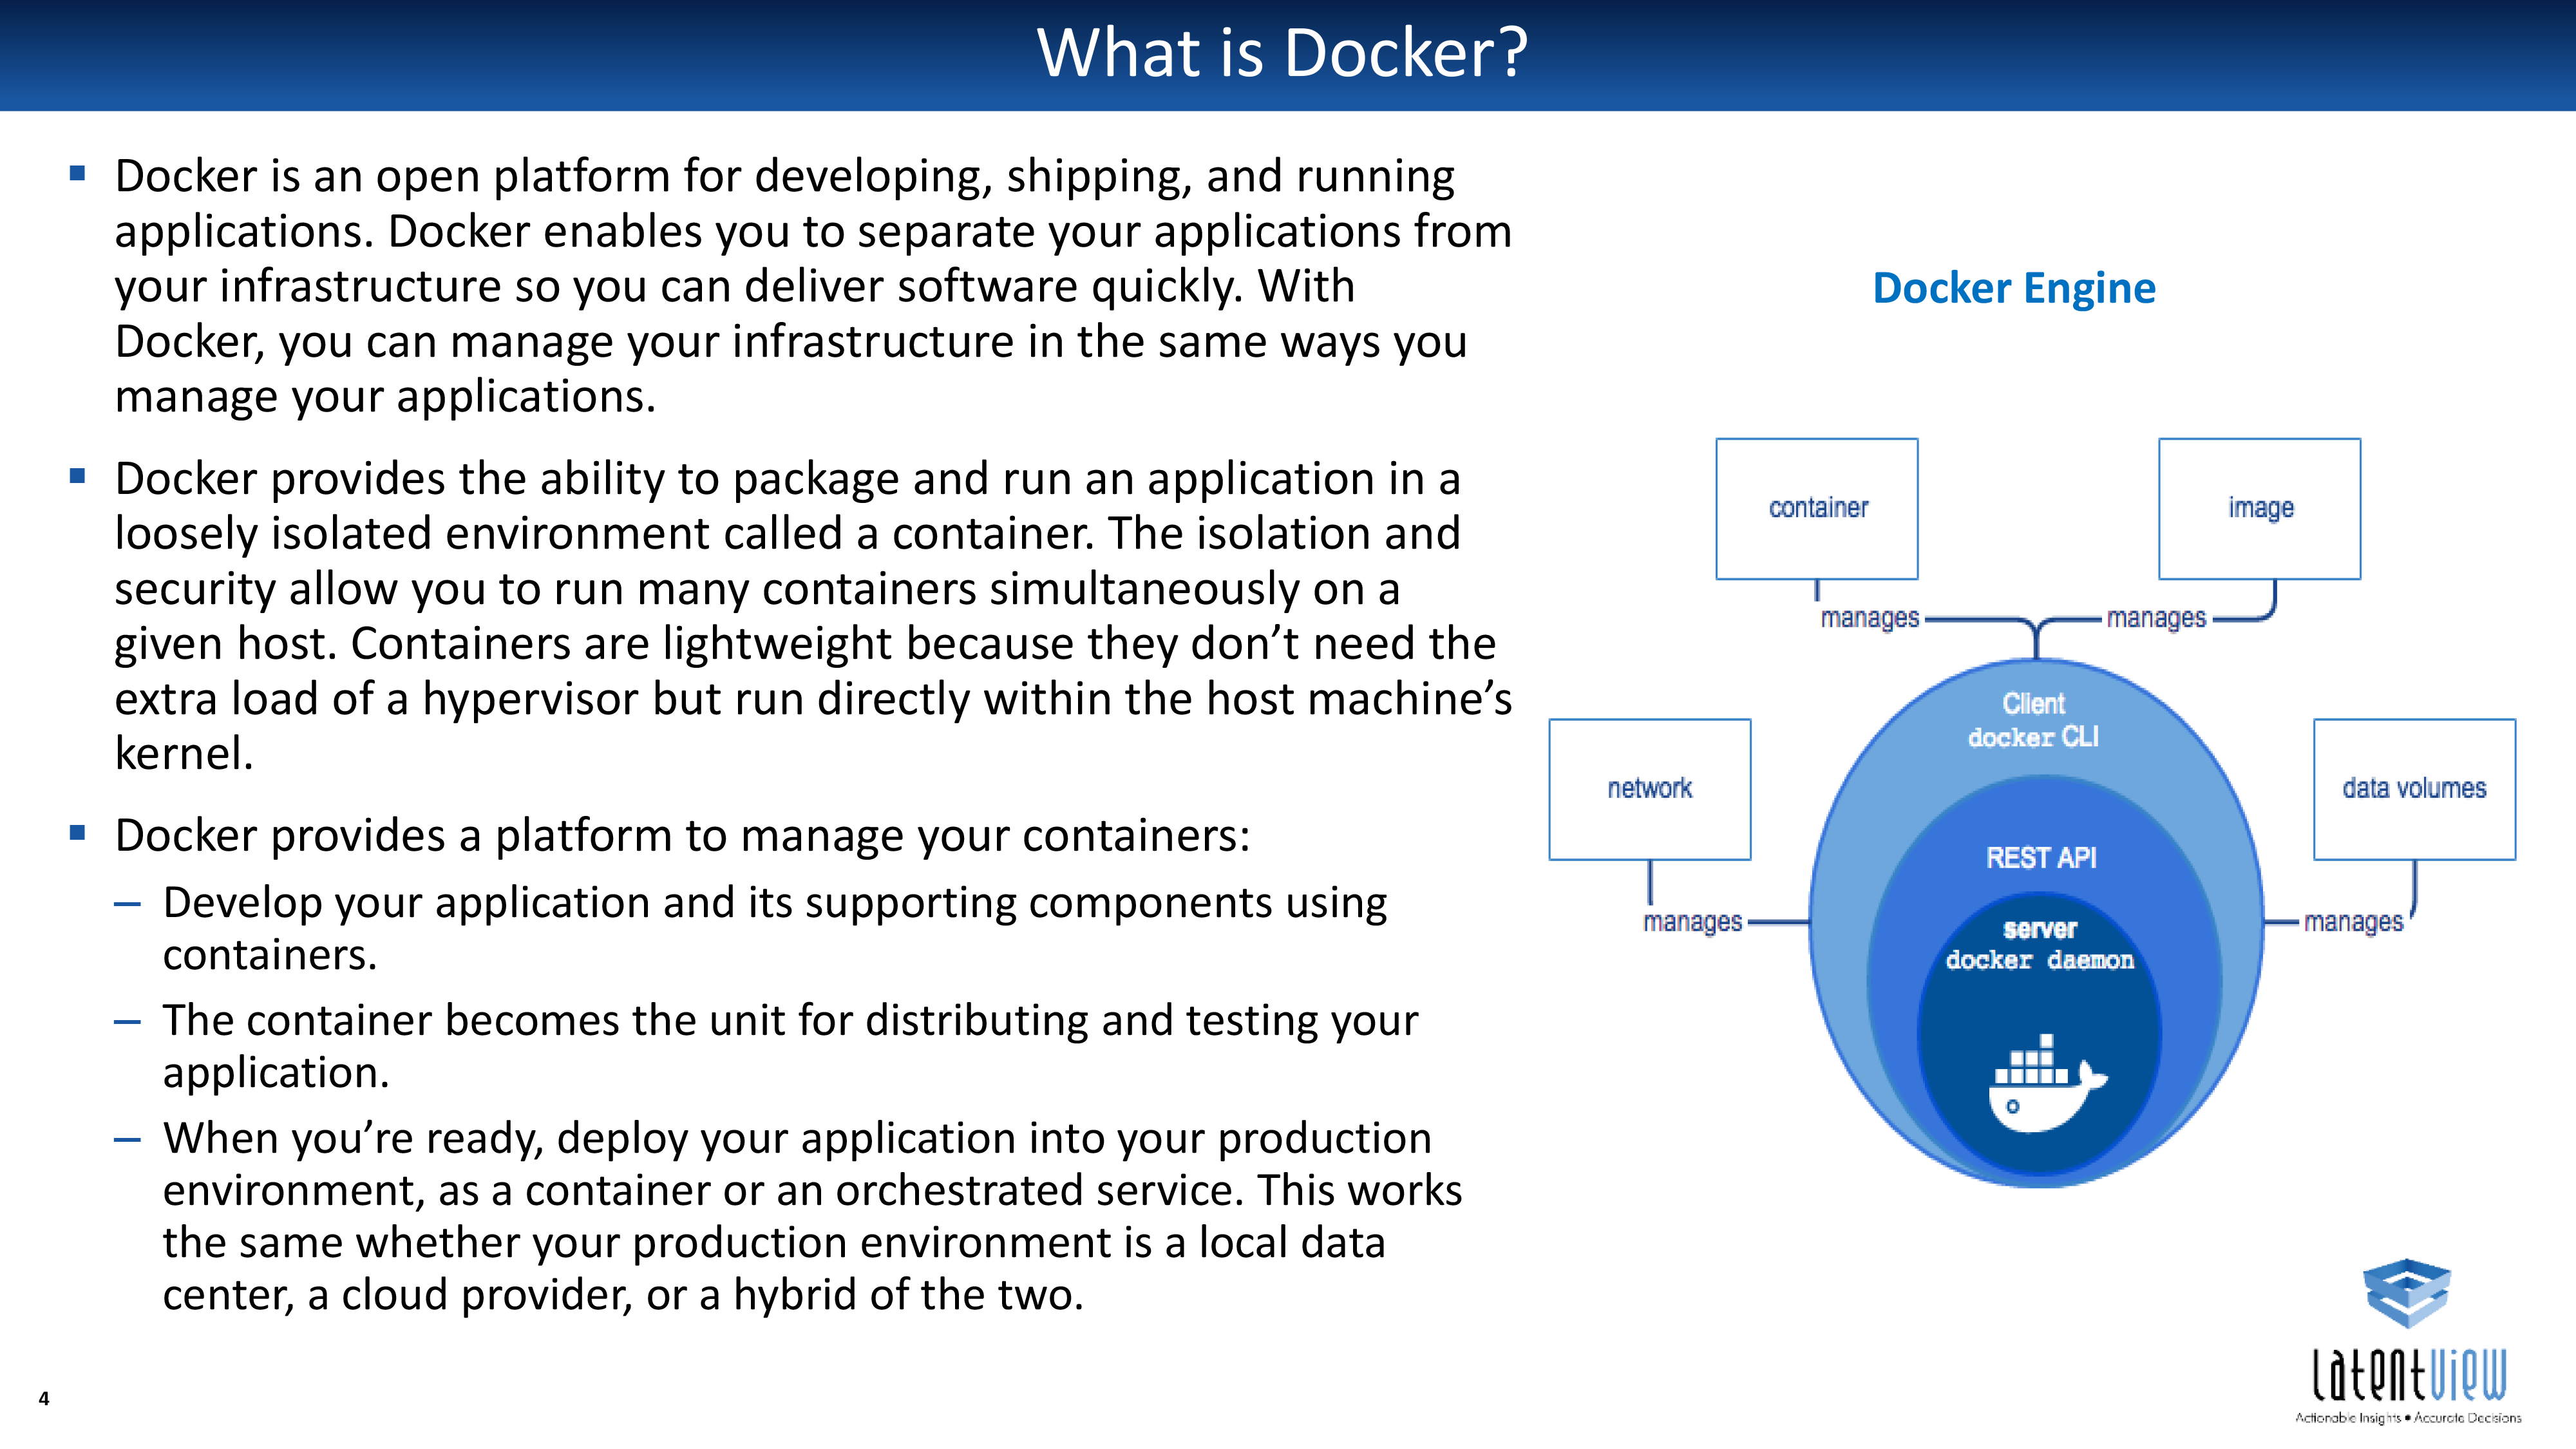
Task: Click 'manages' label below data volumes box
Action: pyautogui.click(x=2353, y=922)
